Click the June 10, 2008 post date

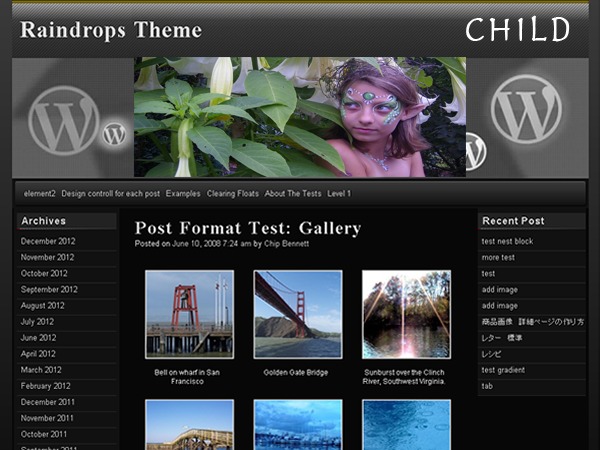coord(212,244)
